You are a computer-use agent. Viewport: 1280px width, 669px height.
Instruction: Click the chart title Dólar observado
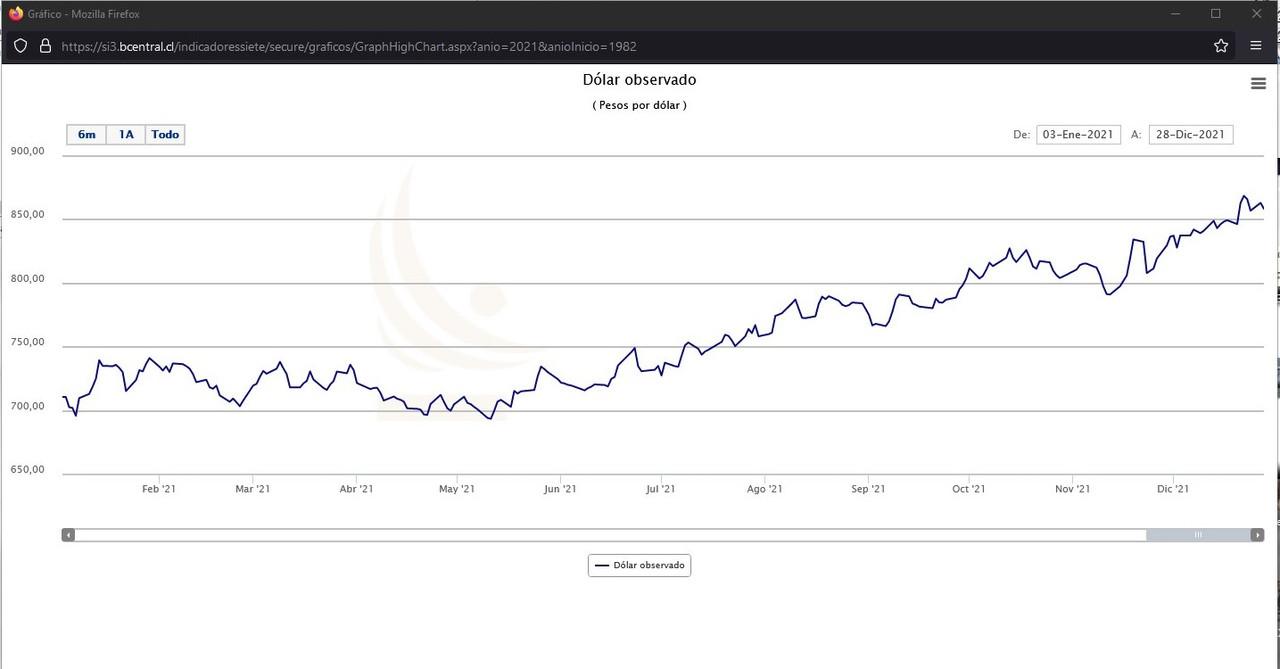point(639,80)
